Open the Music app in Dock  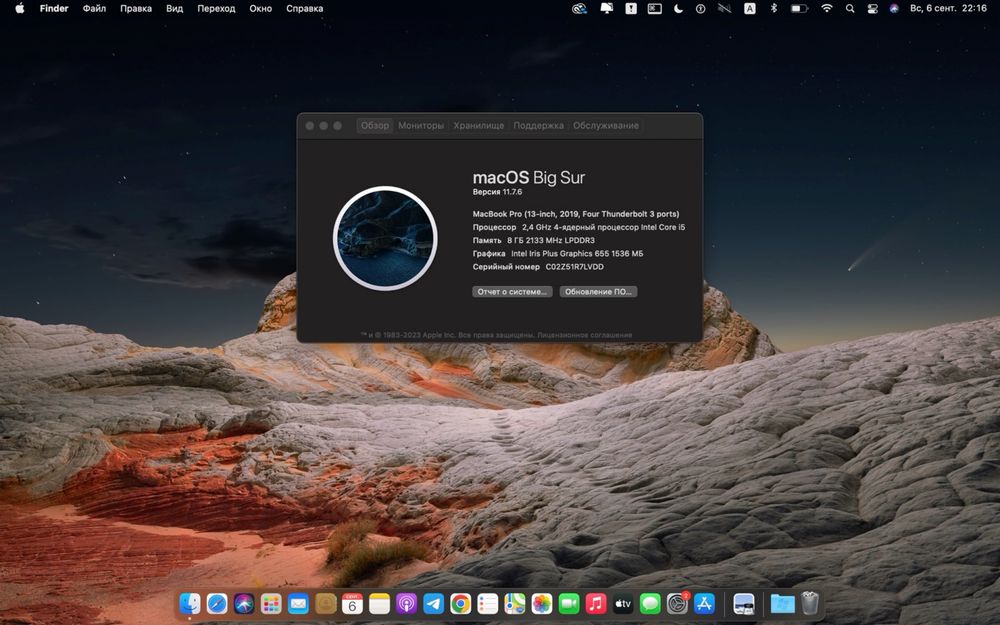pyautogui.click(x=596, y=603)
